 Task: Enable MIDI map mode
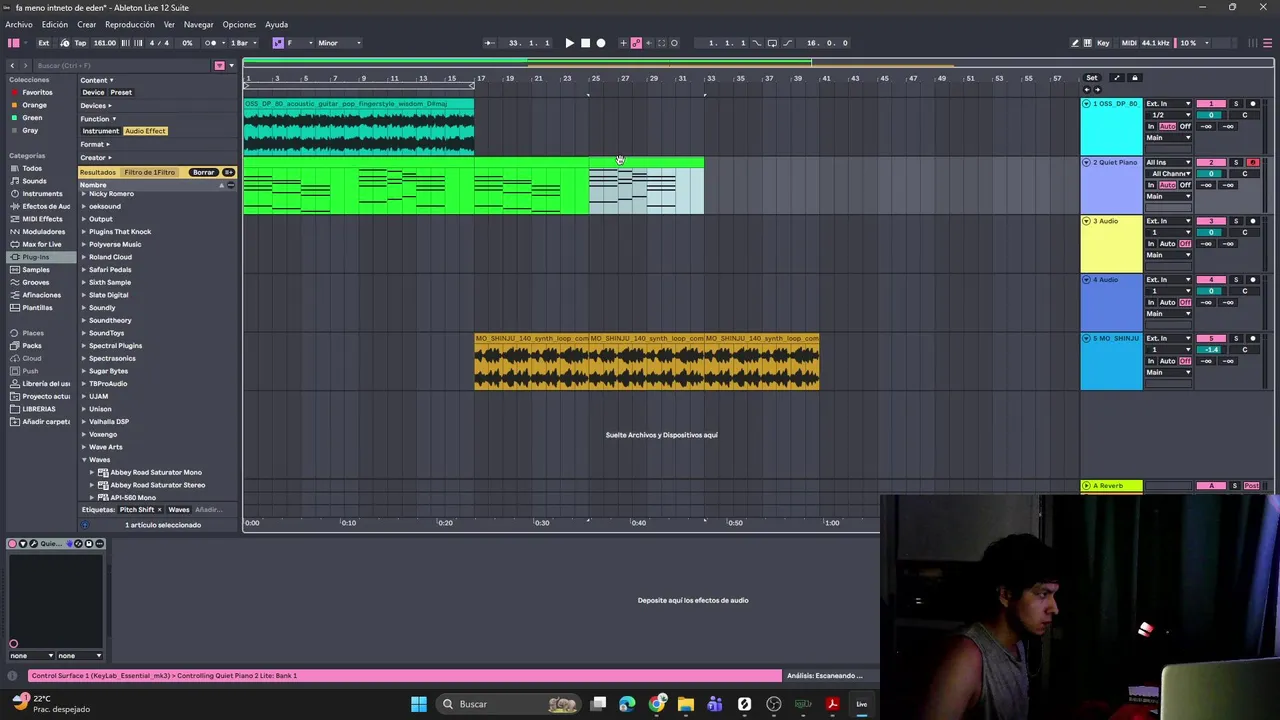point(1129,43)
